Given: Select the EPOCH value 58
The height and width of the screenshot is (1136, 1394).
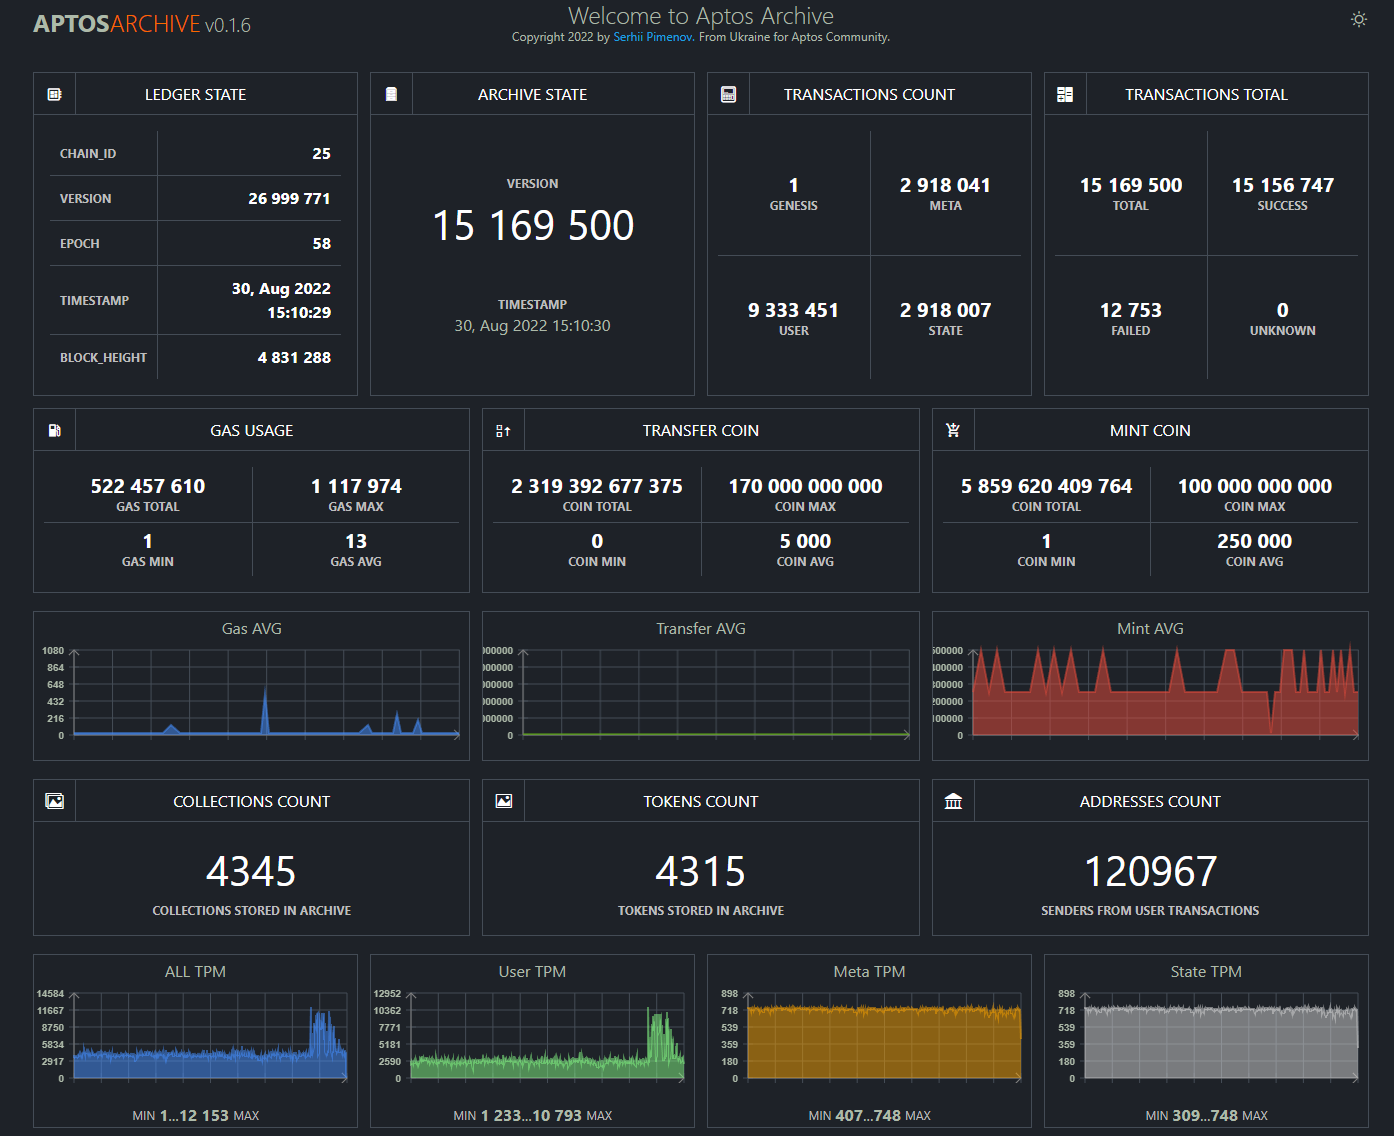Looking at the screenshot, I should [x=321, y=243].
